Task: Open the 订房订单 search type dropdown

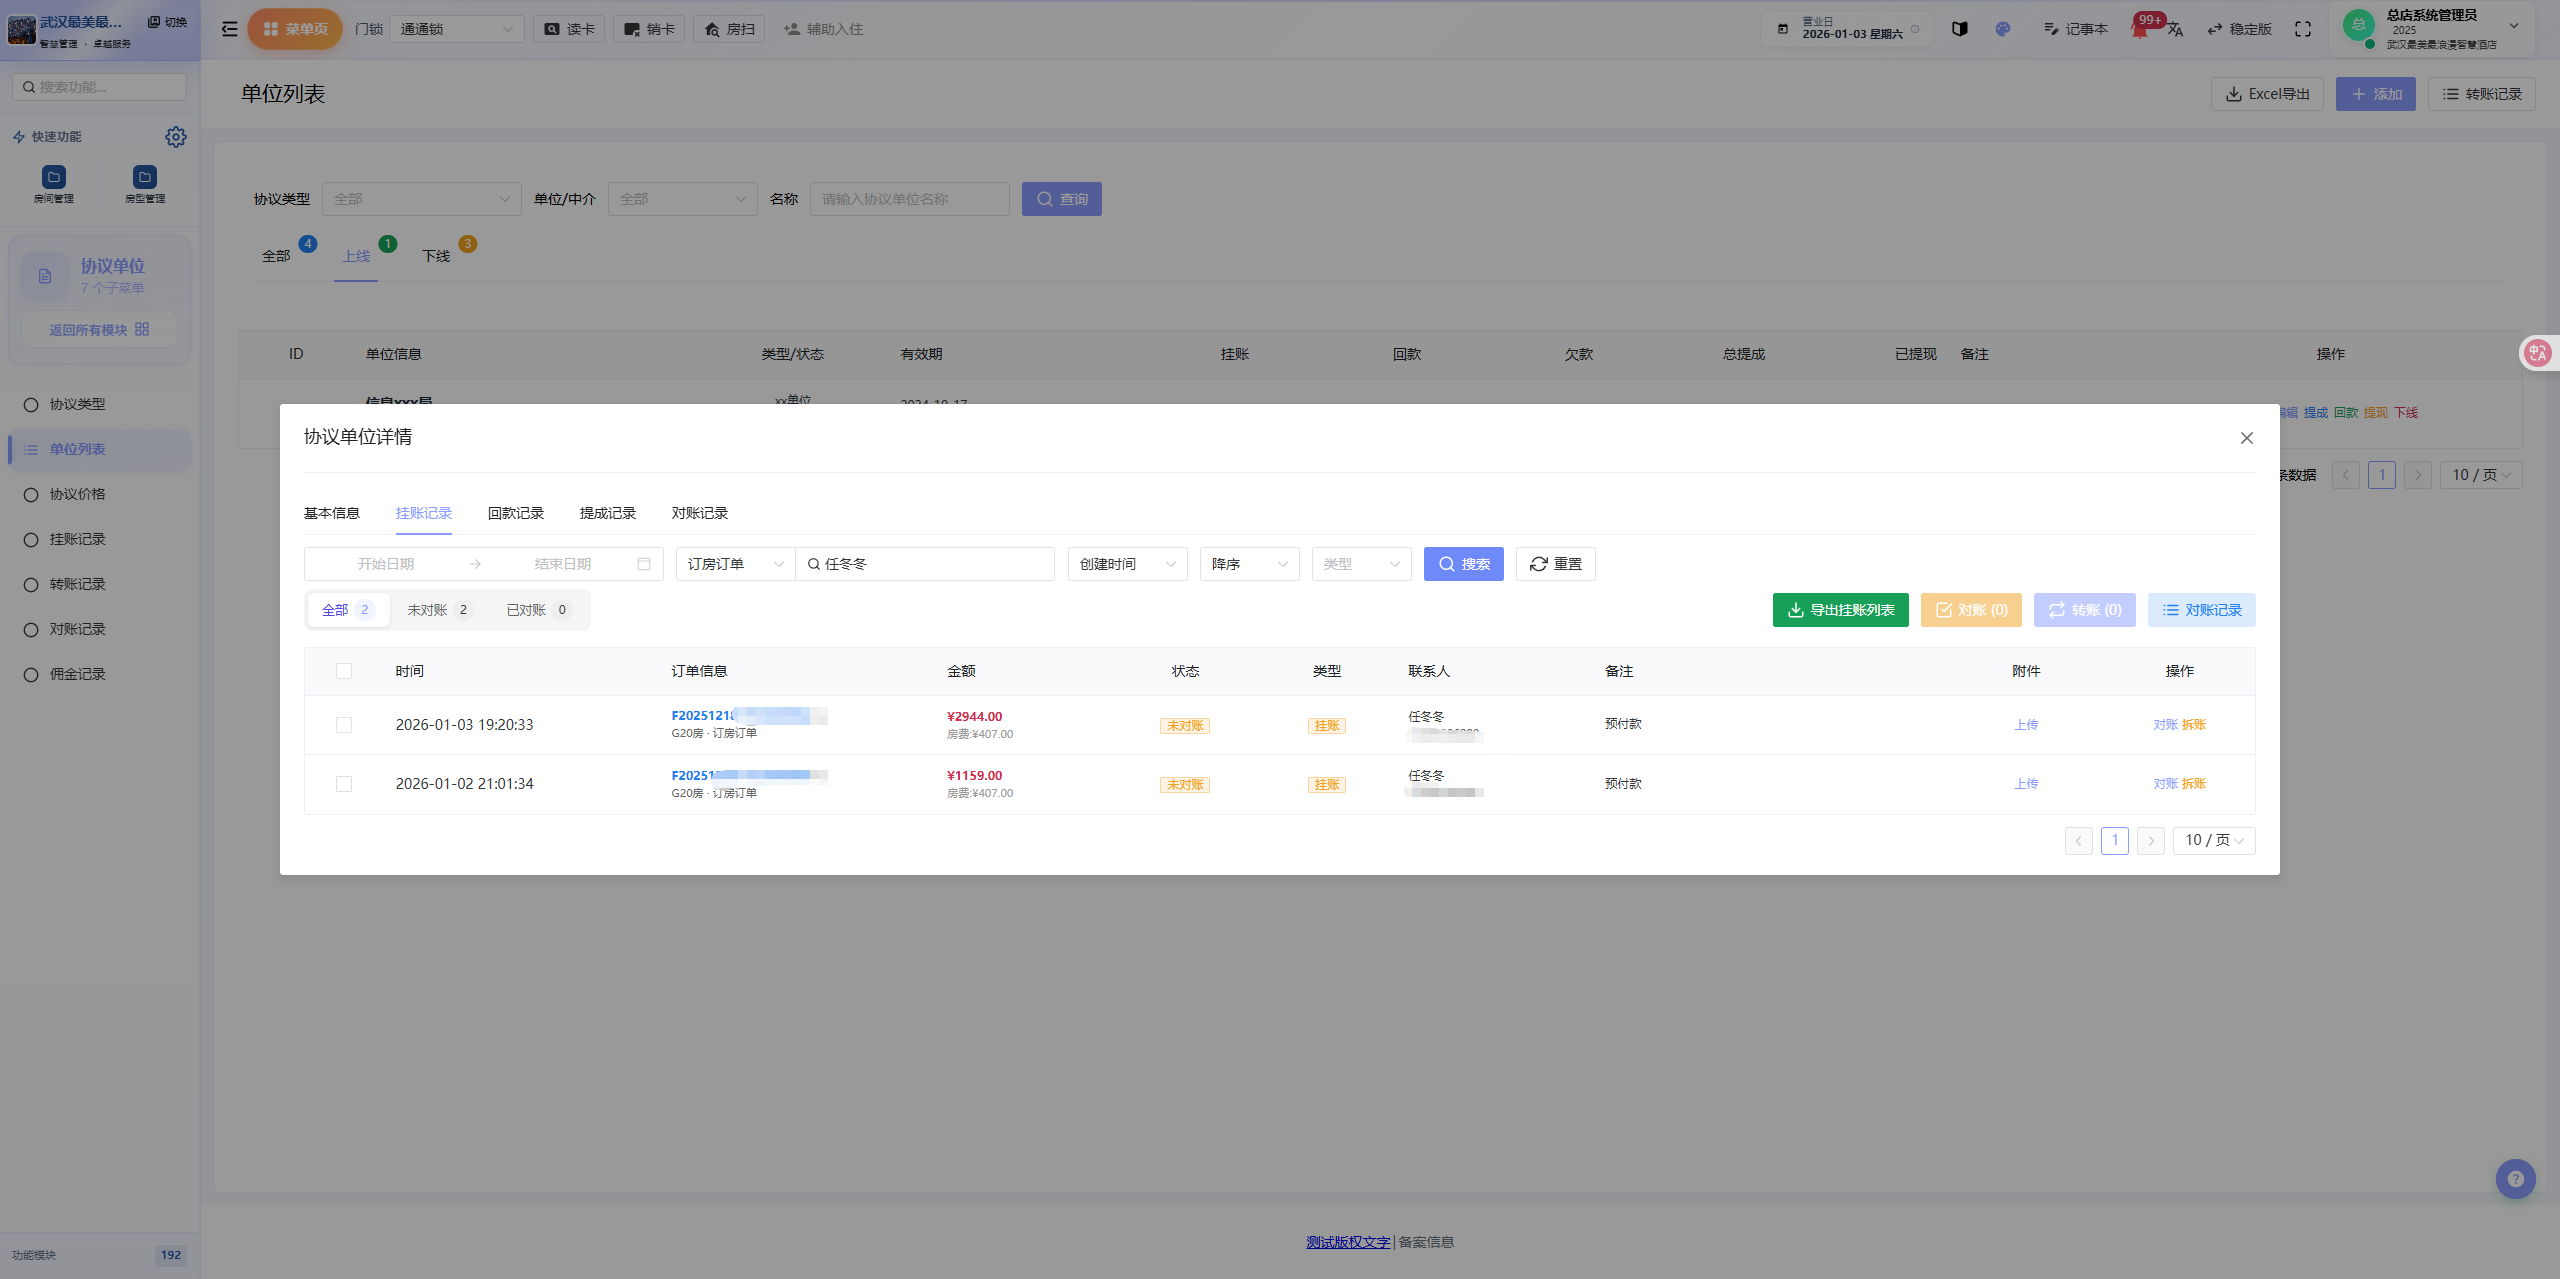Action: pyautogui.click(x=735, y=564)
